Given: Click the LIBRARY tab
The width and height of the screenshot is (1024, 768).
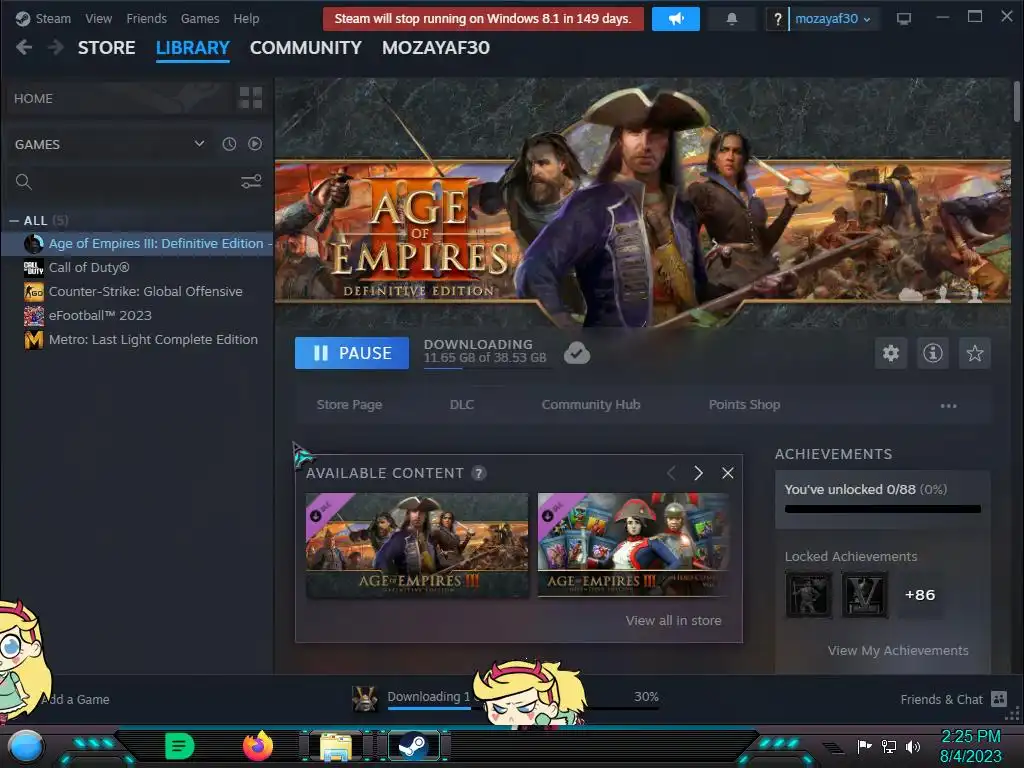Looking at the screenshot, I should tap(193, 48).
